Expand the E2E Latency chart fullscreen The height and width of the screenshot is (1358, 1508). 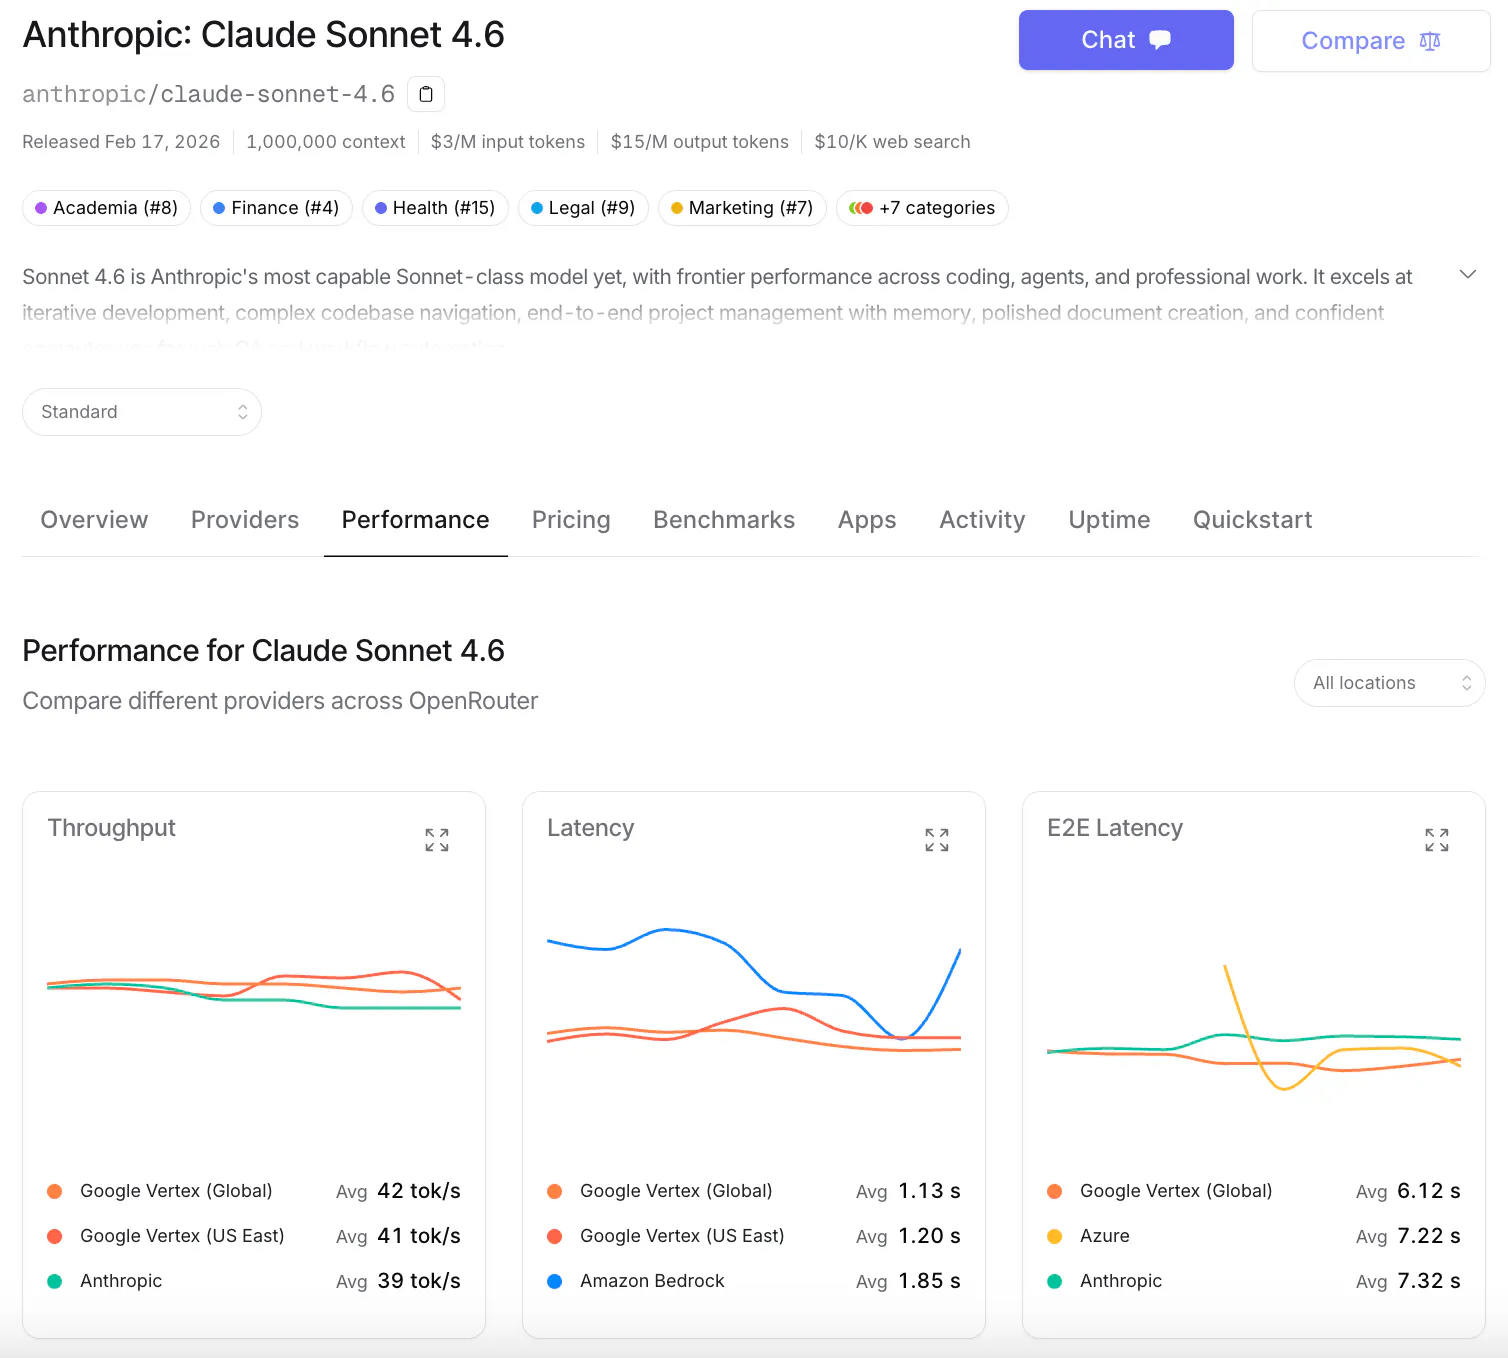click(x=1437, y=840)
